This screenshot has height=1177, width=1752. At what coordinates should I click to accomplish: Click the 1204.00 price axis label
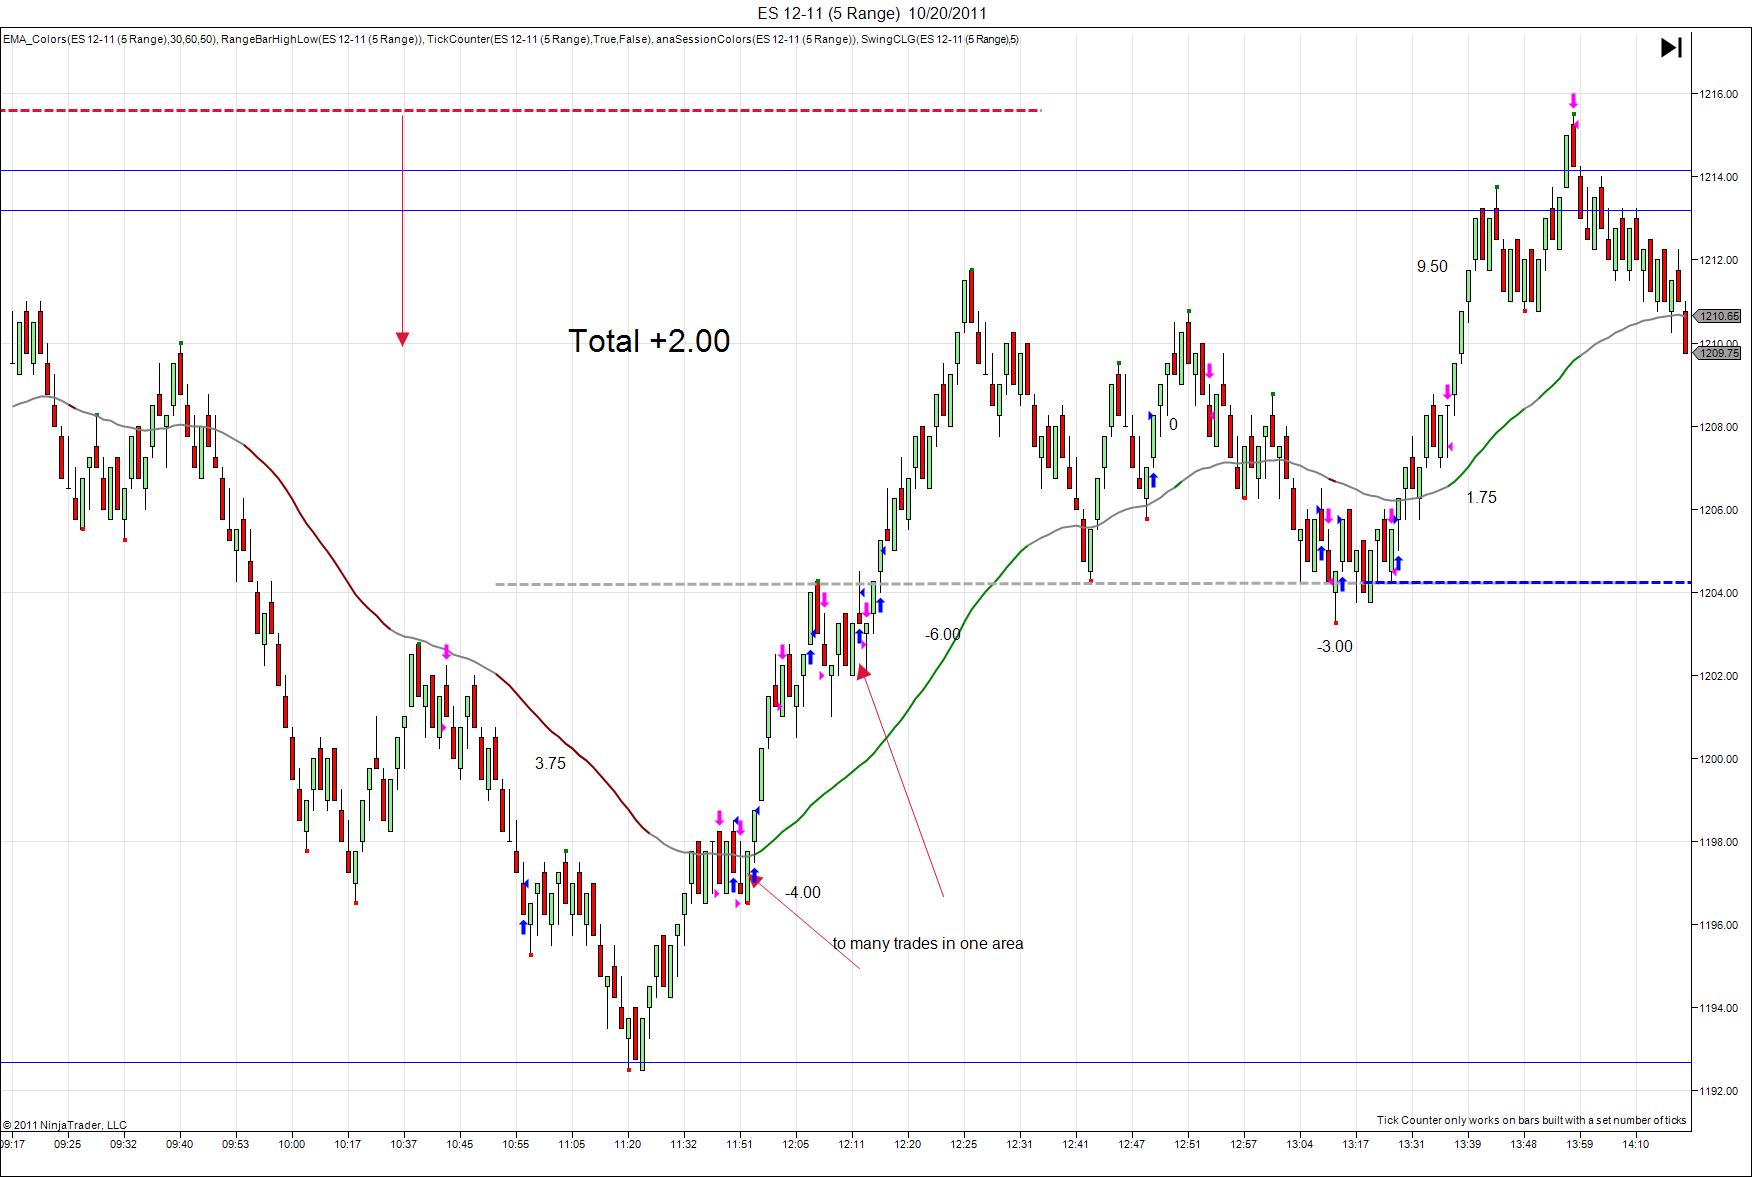tap(1717, 593)
